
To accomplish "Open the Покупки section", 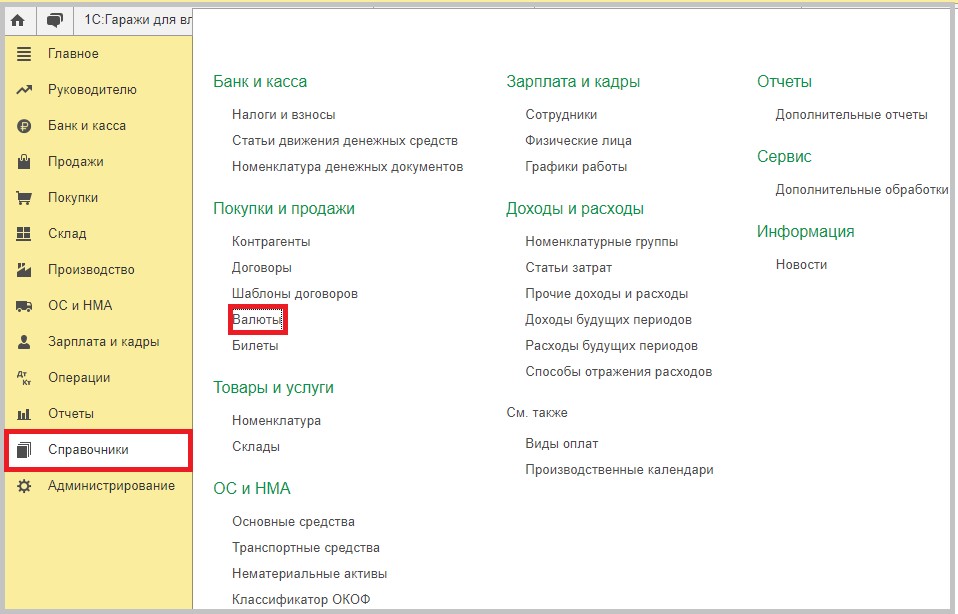I will pyautogui.click(x=73, y=198).
